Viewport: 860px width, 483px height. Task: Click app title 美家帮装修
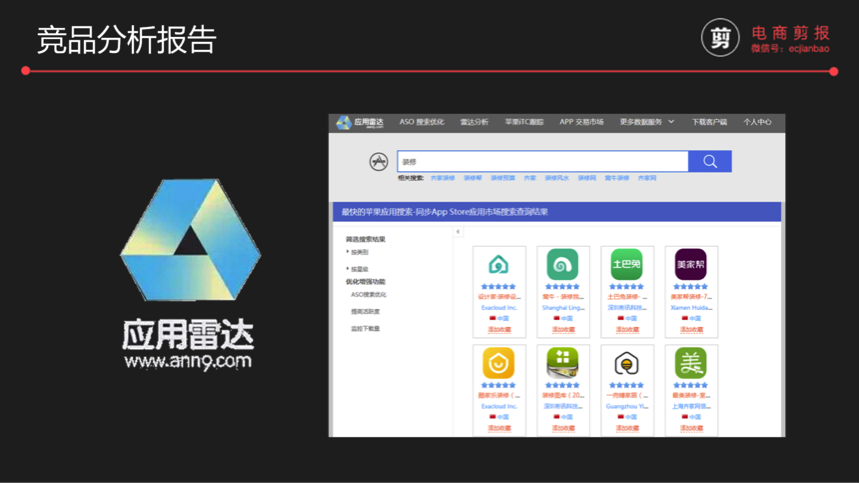691,297
